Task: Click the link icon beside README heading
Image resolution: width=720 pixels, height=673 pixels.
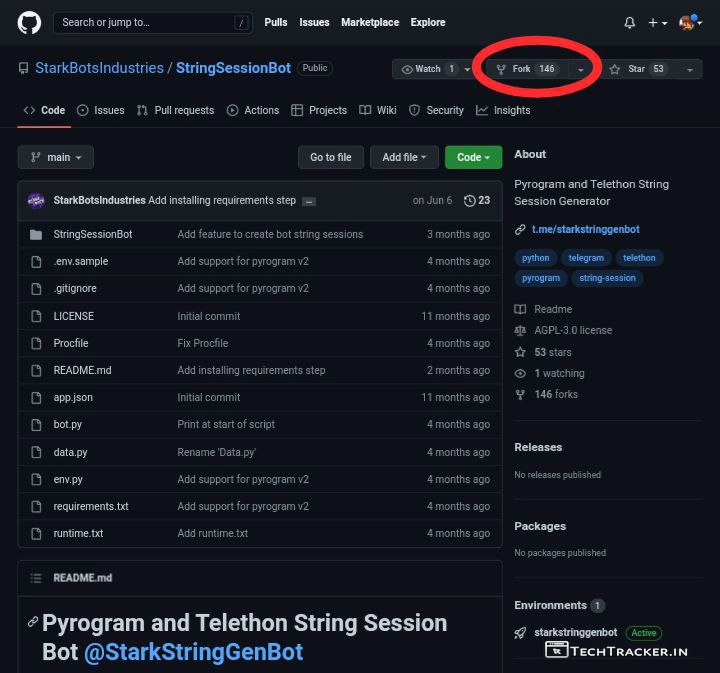Action: pos(32,622)
